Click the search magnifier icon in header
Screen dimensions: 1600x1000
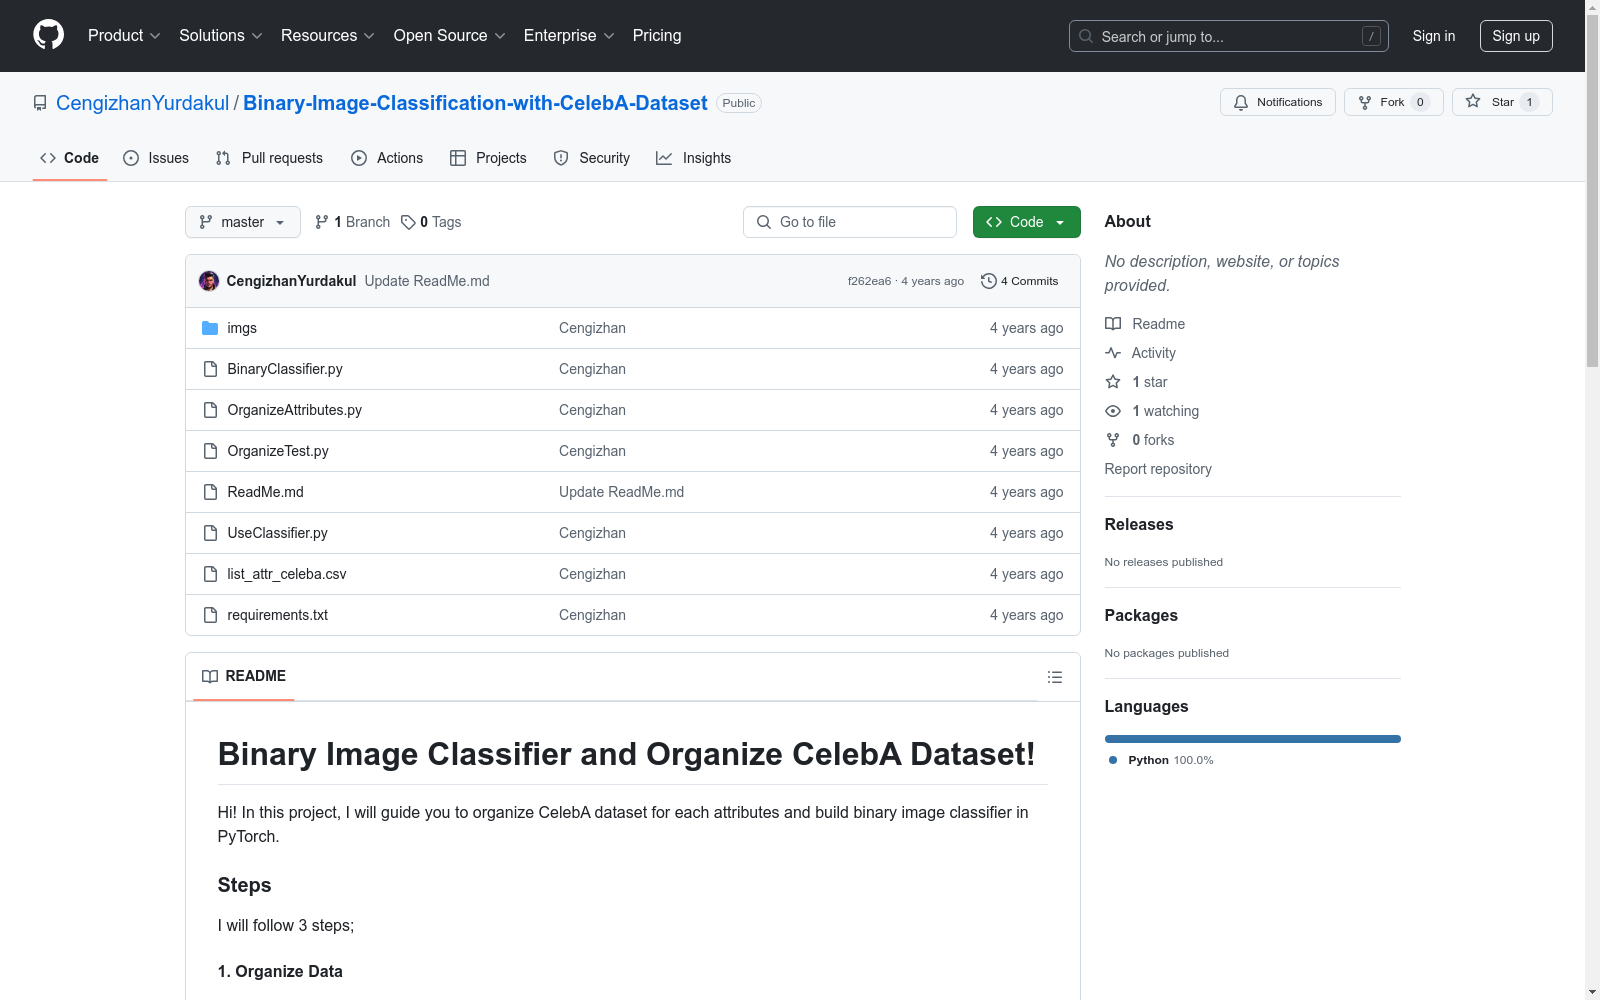(x=1086, y=36)
